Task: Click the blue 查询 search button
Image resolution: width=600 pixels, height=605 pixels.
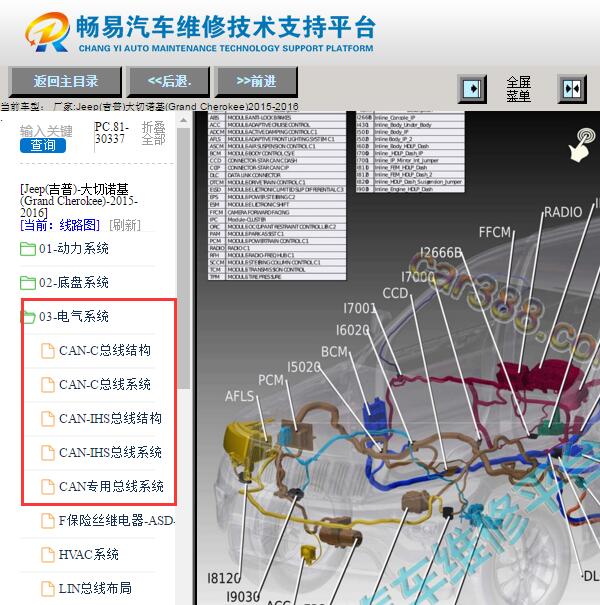Action: pos(43,145)
